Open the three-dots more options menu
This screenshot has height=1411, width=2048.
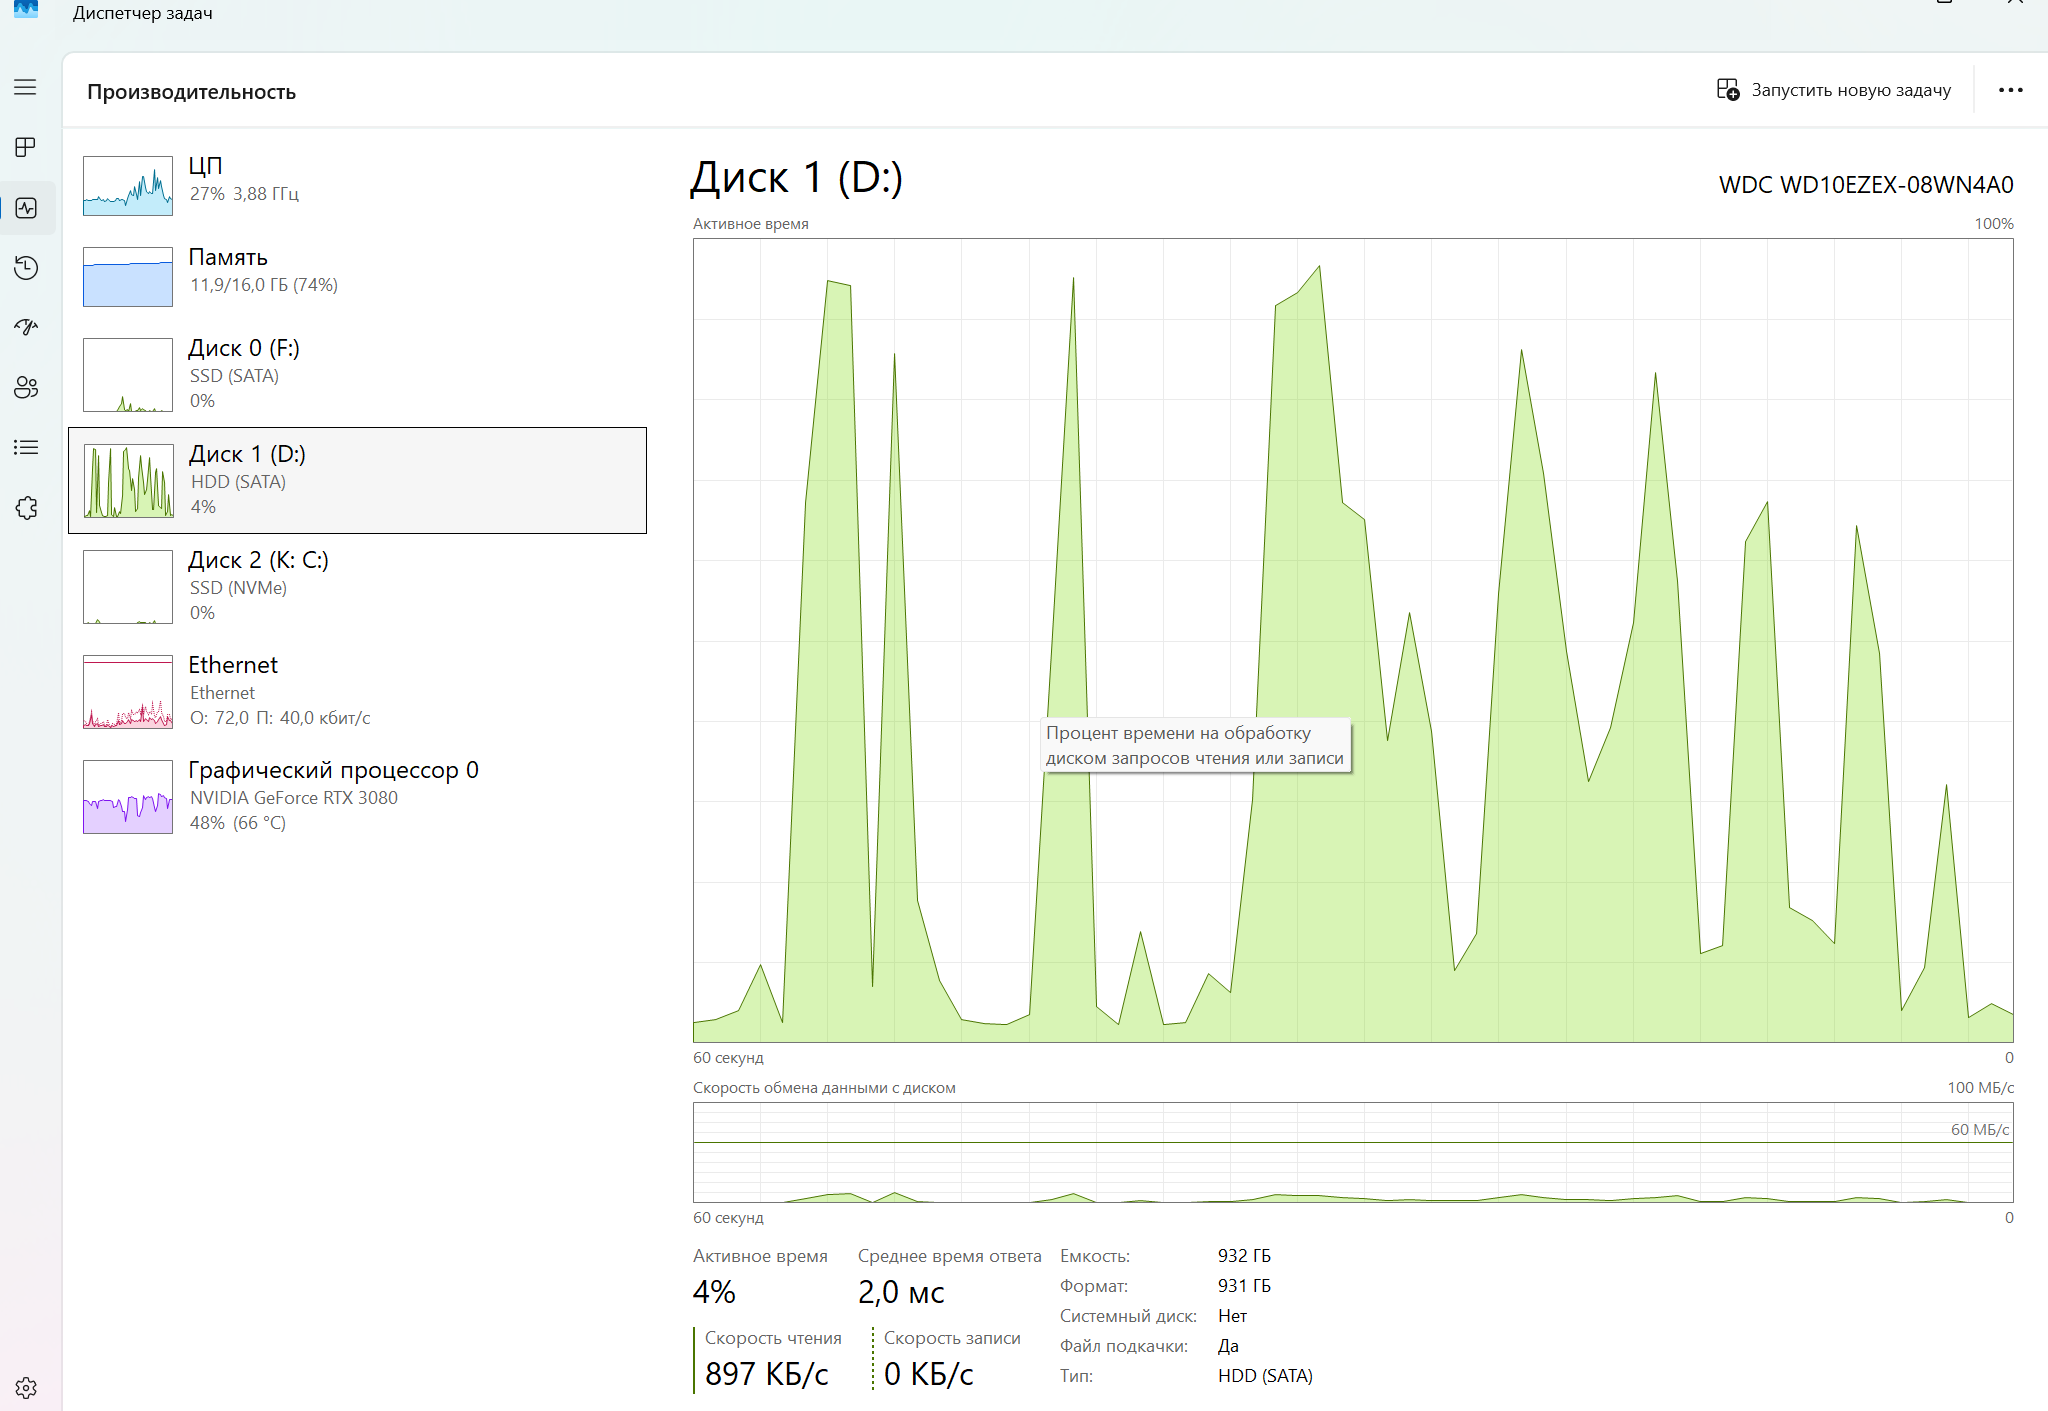[x=2010, y=90]
